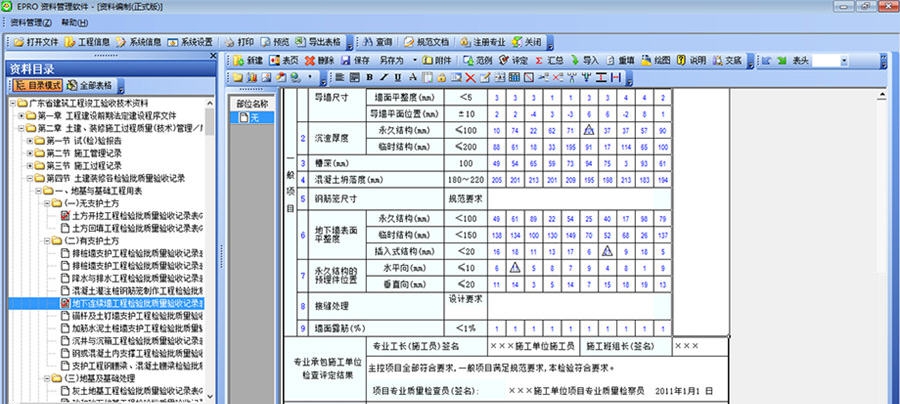900x404 pixels.
Task: Select 土方开挖工程检验批质量验收记录表
Action: pyautogui.click(x=132, y=216)
